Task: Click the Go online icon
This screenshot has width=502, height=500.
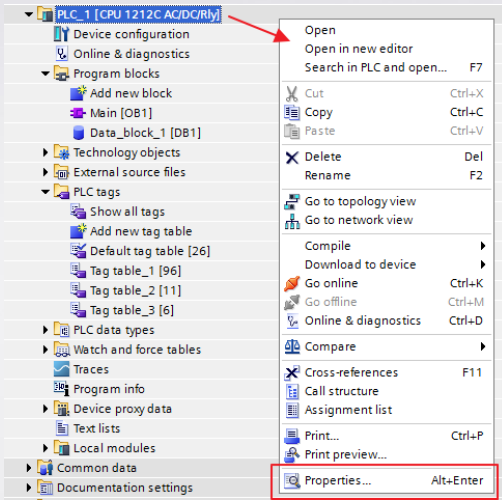Action: coord(292,283)
